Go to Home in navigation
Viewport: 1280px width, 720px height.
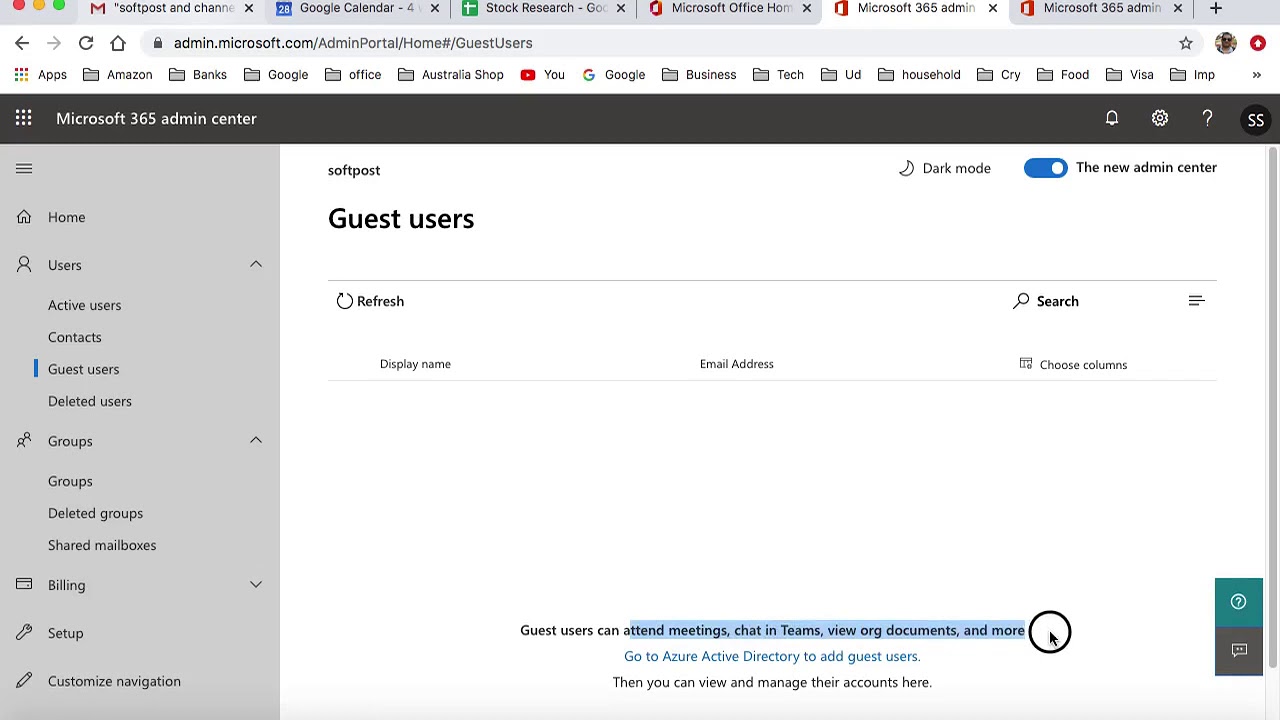tap(66, 217)
